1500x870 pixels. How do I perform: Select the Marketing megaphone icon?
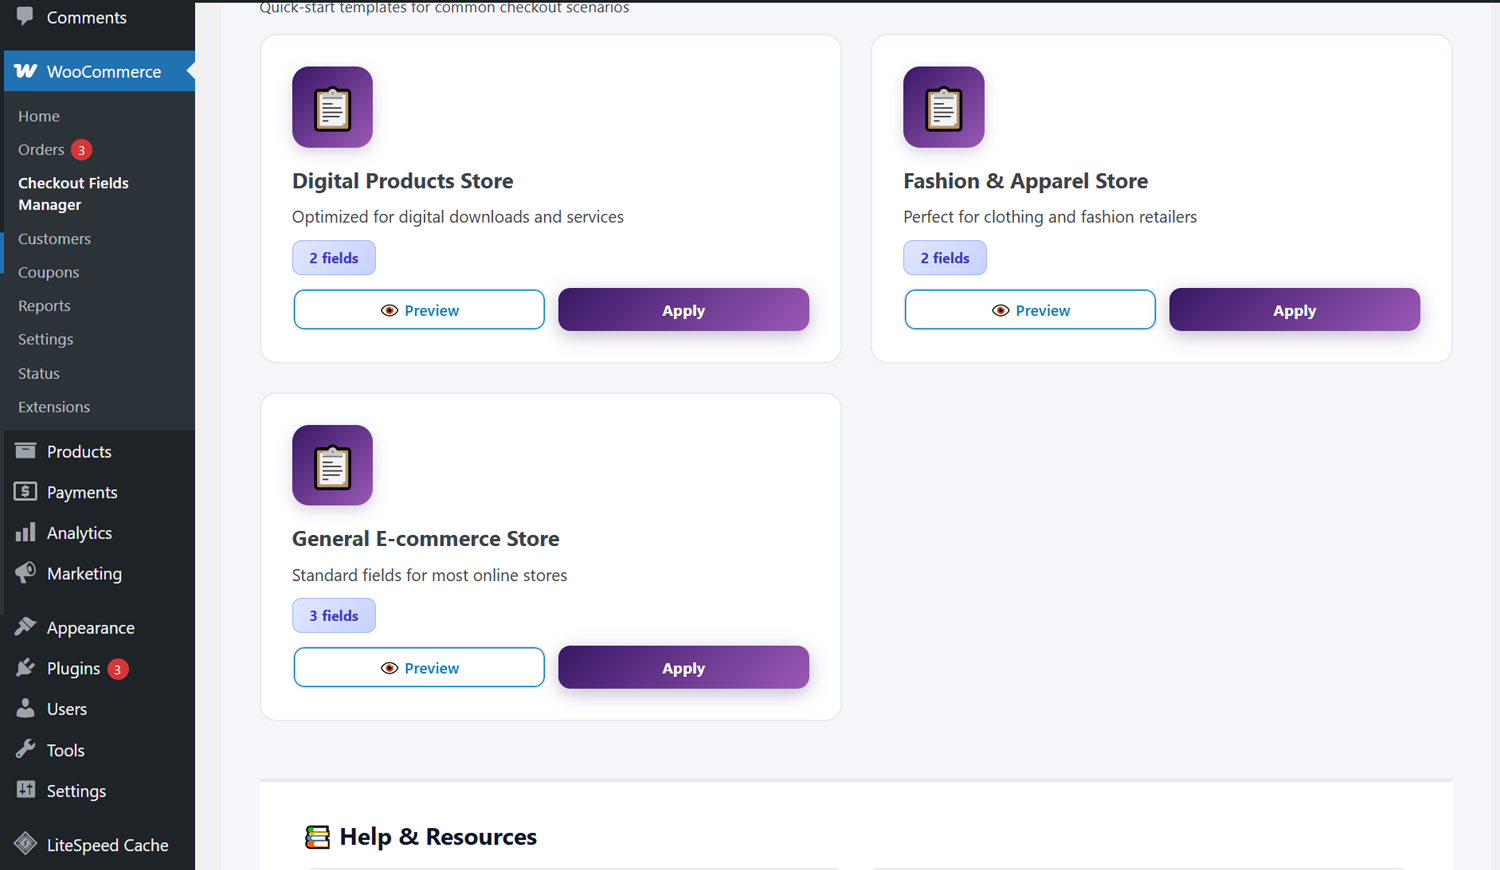(x=25, y=573)
